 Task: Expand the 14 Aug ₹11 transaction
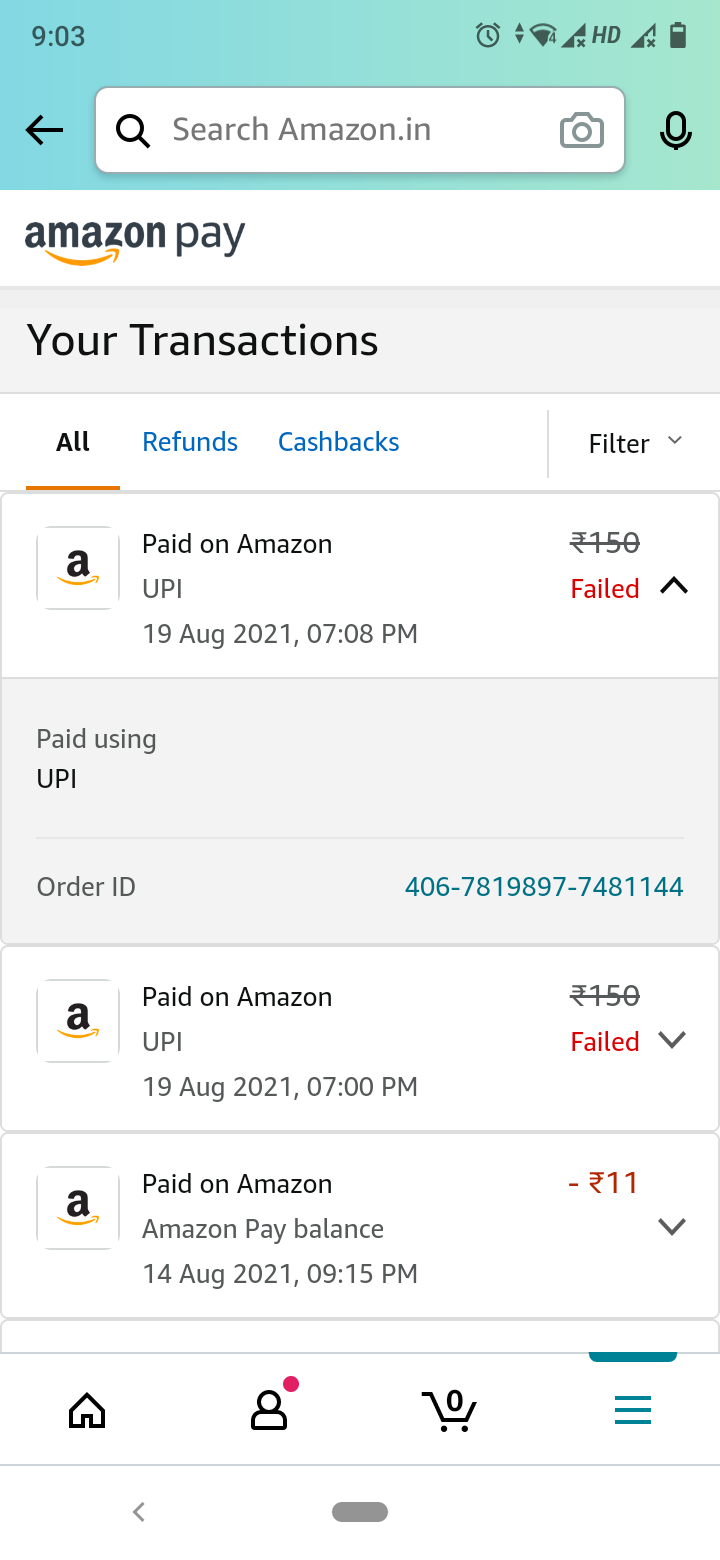(x=672, y=1227)
